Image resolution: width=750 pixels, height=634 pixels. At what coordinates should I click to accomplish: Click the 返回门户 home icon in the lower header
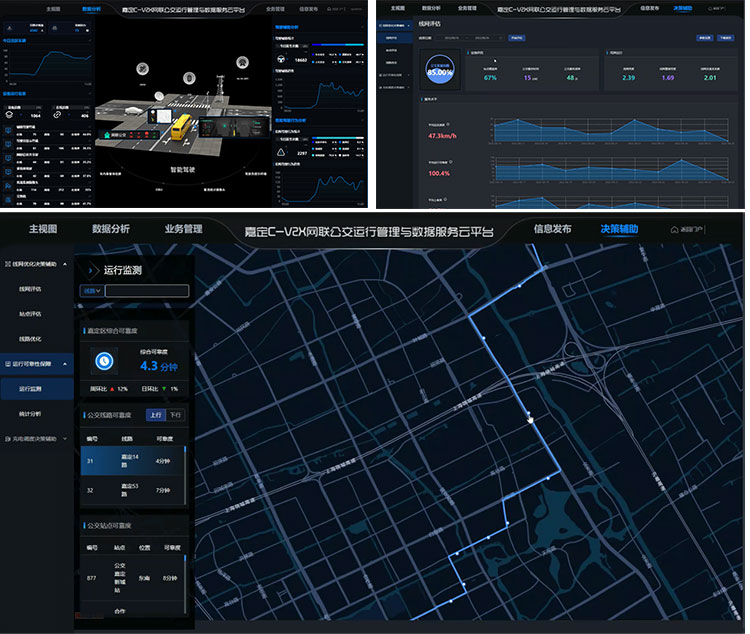(x=675, y=229)
